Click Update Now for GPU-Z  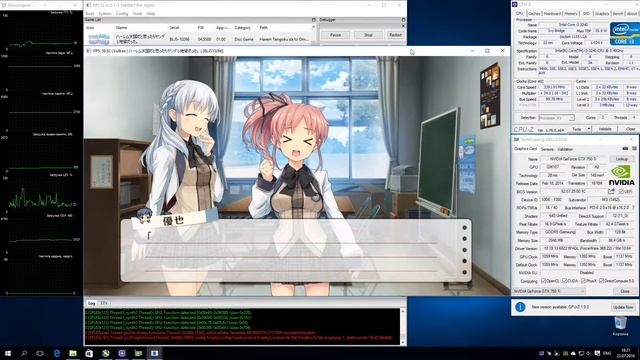click(x=623, y=307)
